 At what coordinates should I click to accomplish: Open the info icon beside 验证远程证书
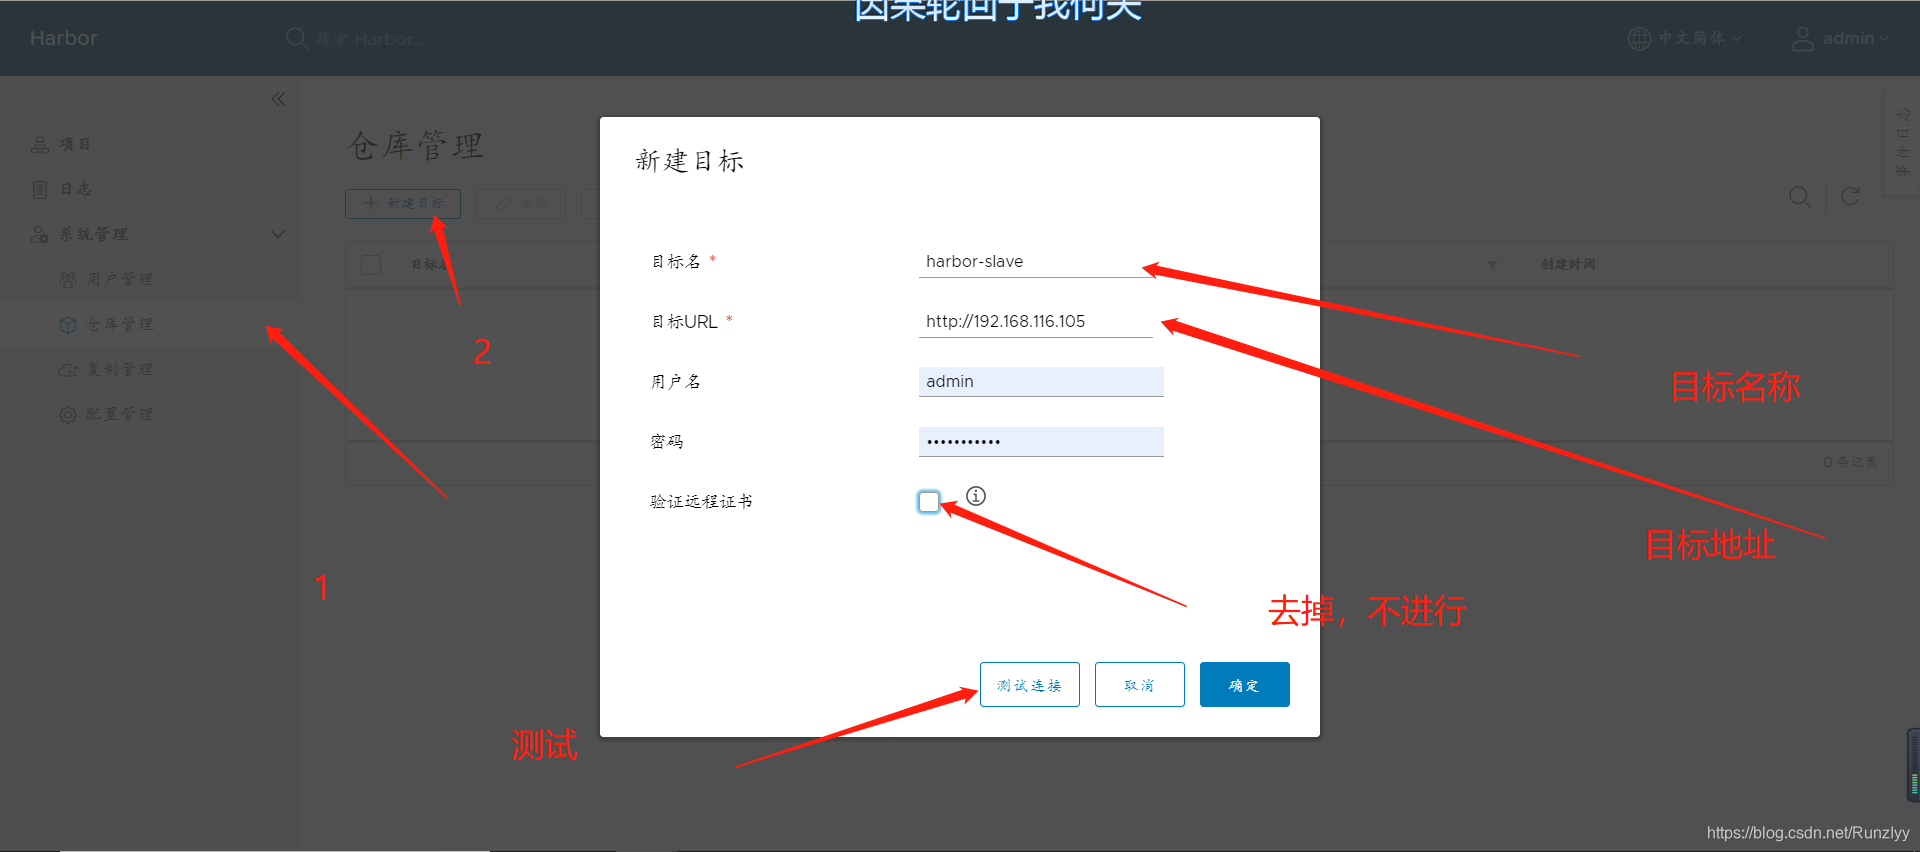point(976,496)
